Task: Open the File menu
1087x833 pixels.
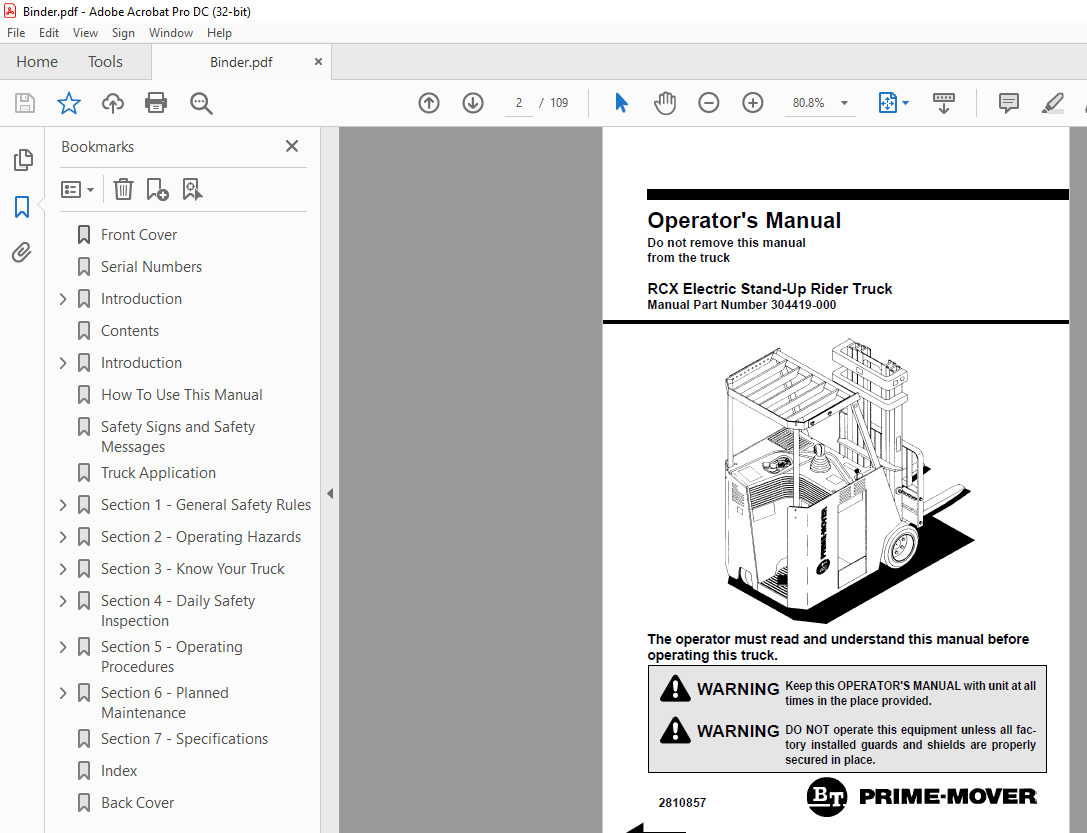Action: [x=16, y=33]
